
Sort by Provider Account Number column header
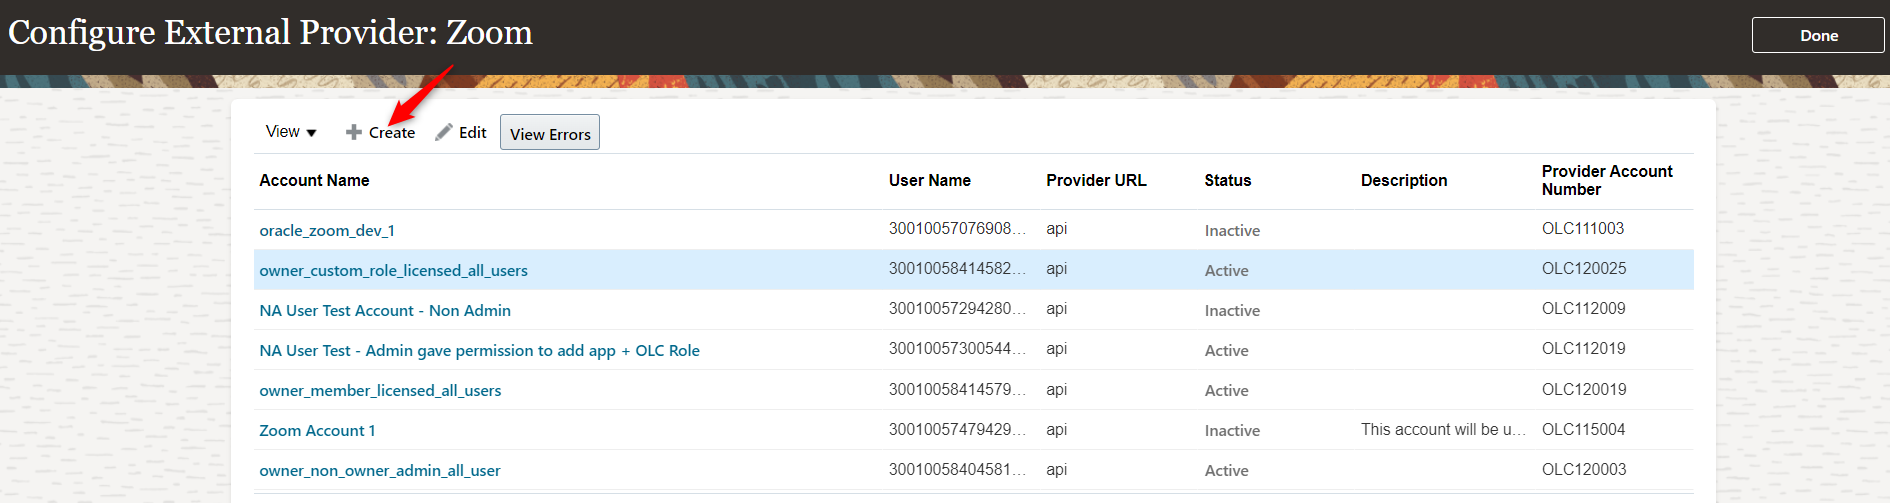(1607, 180)
